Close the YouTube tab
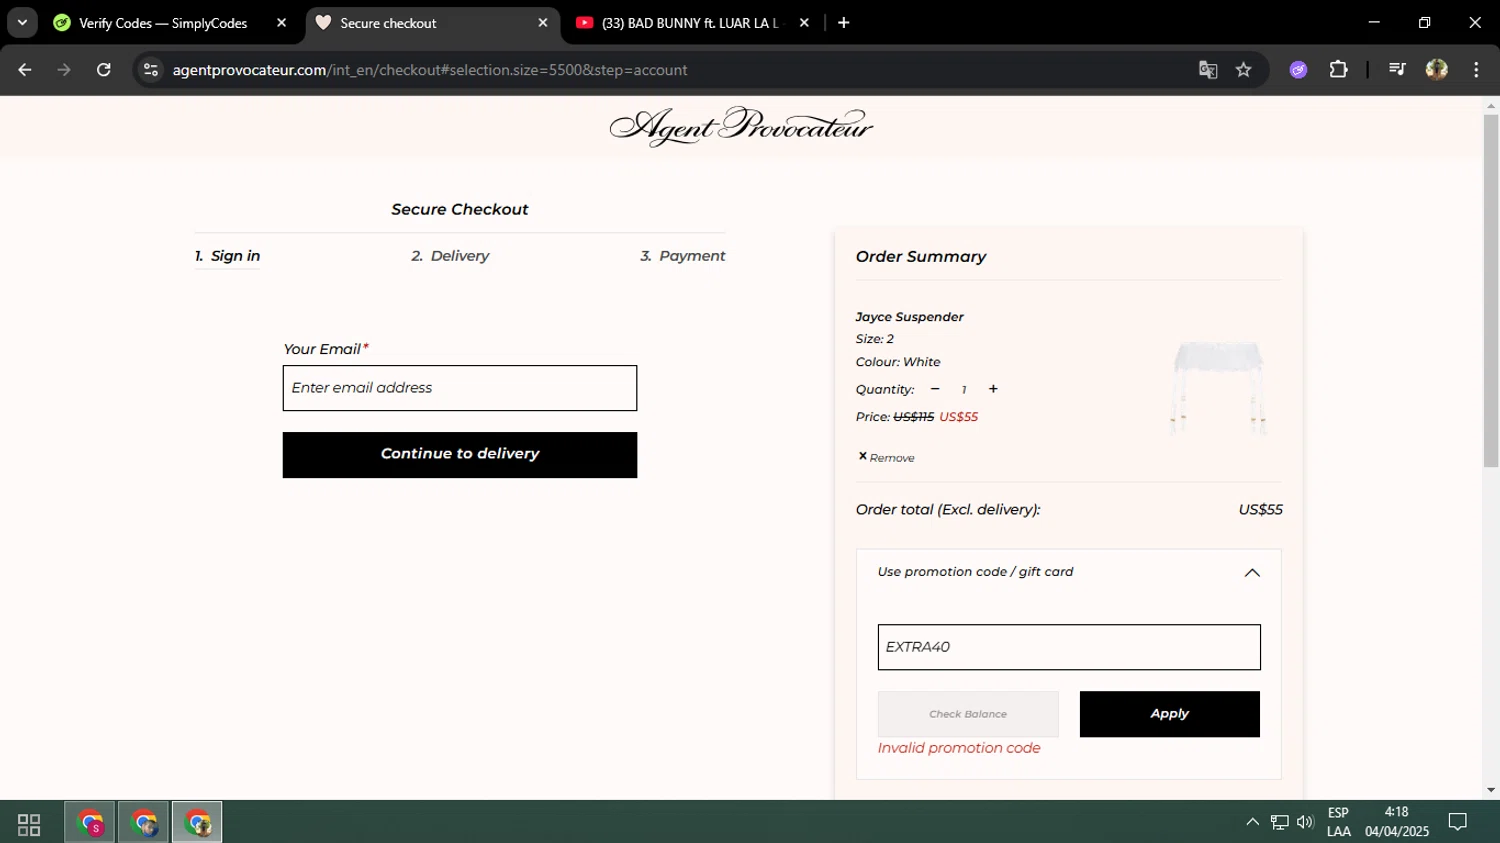The width and height of the screenshot is (1500, 843). (804, 23)
